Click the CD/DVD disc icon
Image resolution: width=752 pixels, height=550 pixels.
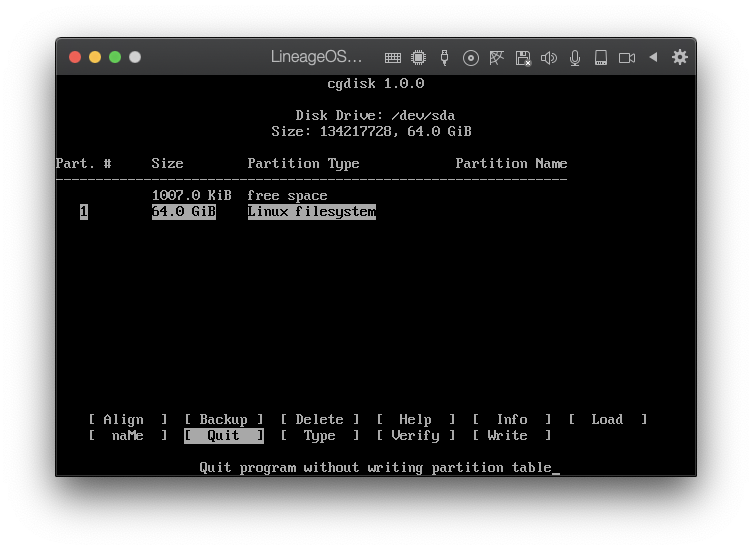coord(471,58)
